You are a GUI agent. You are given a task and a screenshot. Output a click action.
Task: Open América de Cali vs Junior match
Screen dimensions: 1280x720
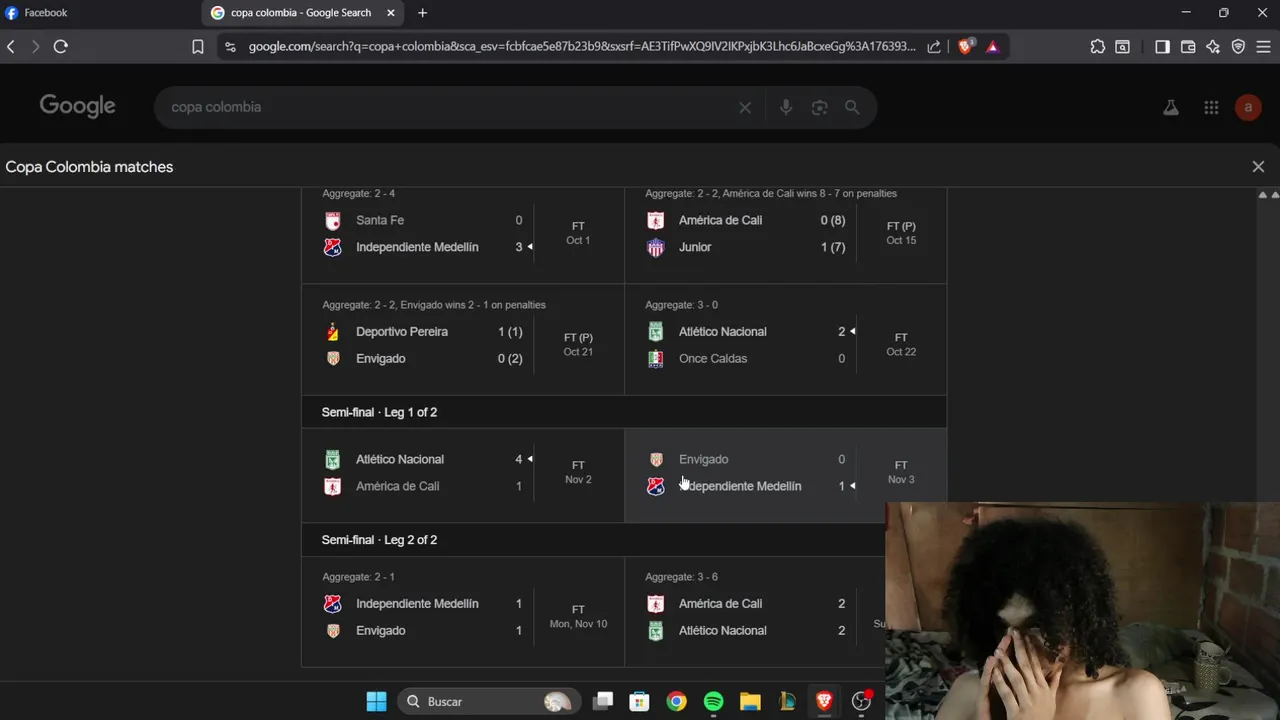pyautogui.click(x=786, y=234)
